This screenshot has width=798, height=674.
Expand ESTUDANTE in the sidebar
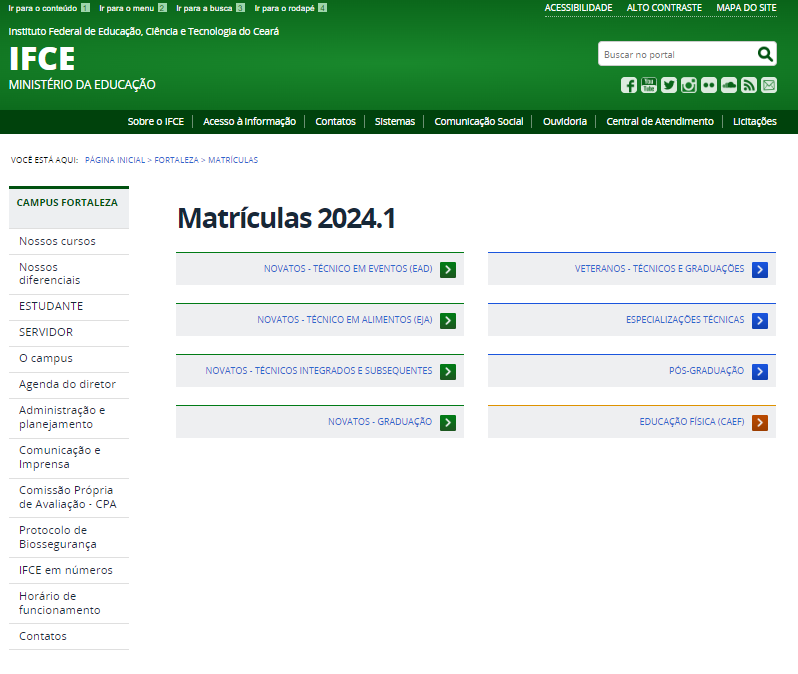coord(51,306)
